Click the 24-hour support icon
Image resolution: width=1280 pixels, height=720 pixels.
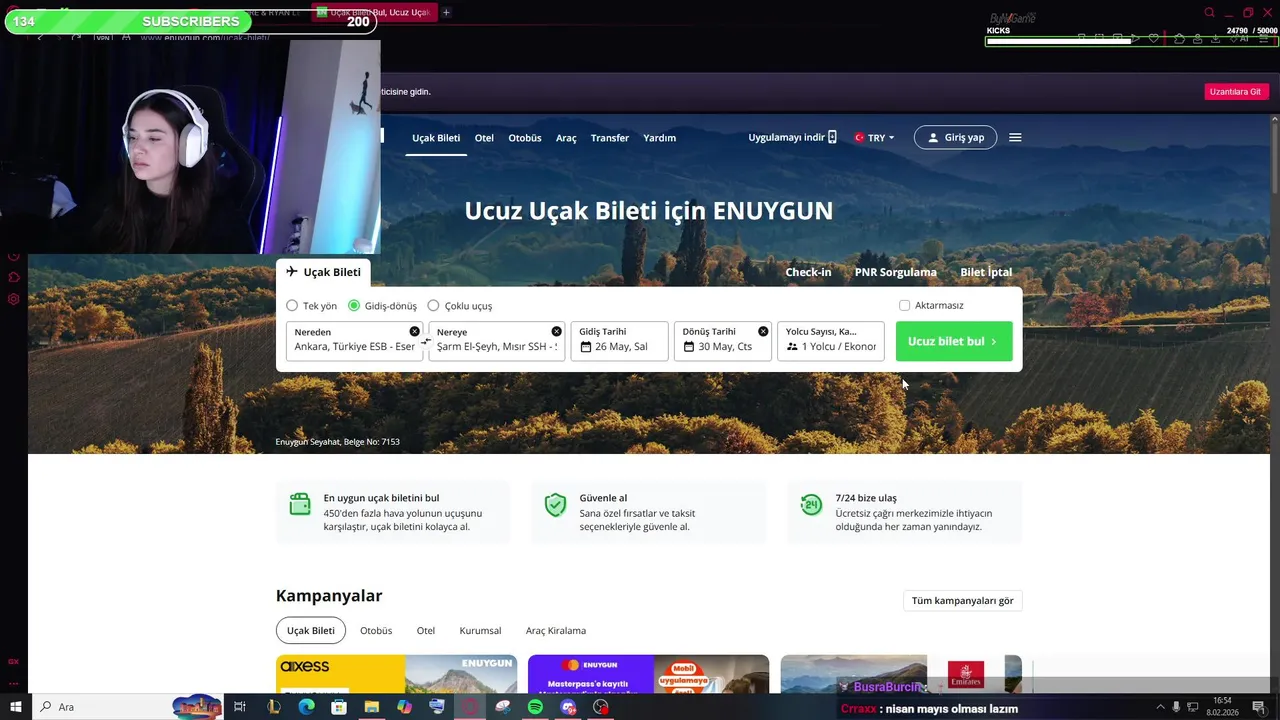pyautogui.click(x=811, y=504)
